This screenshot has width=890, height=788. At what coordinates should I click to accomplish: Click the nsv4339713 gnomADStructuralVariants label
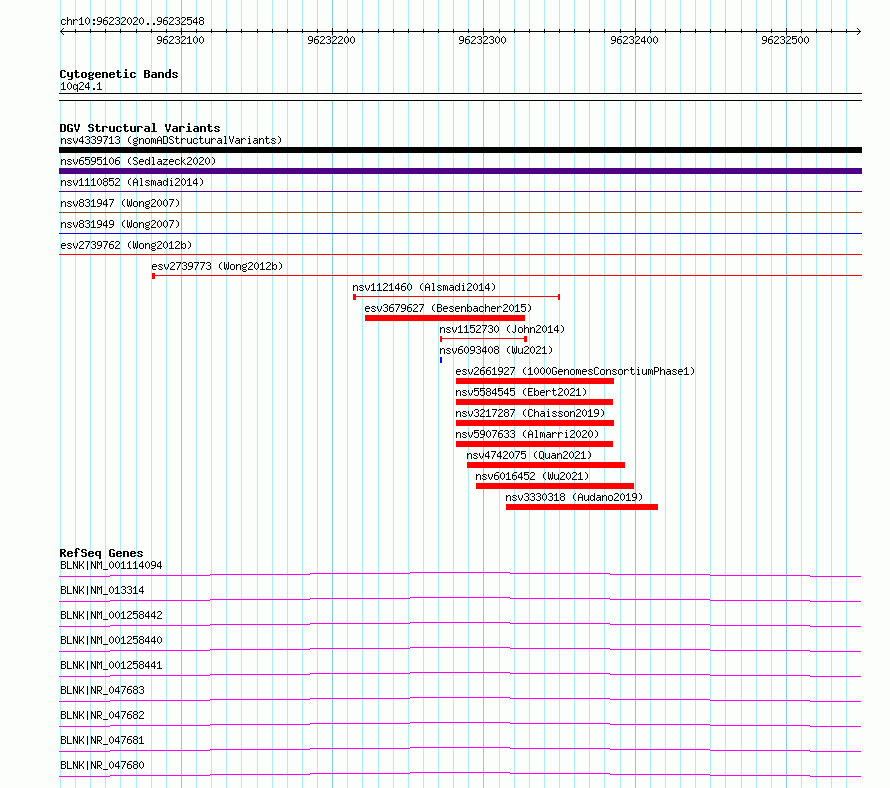coord(171,140)
